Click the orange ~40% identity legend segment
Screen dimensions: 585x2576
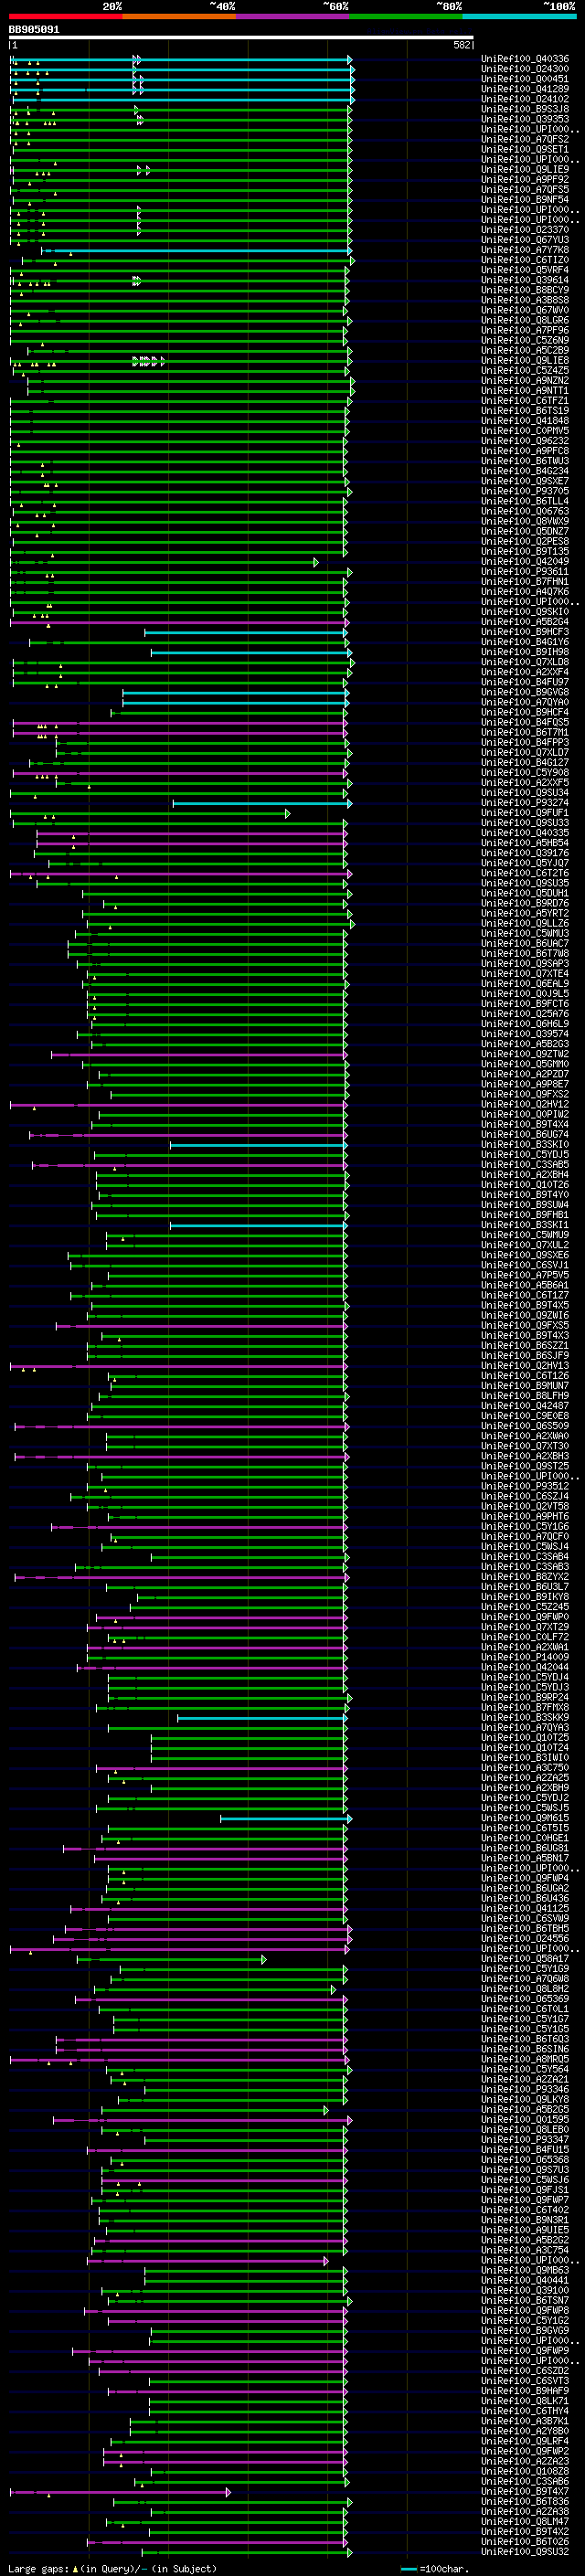pyautogui.click(x=179, y=16)
